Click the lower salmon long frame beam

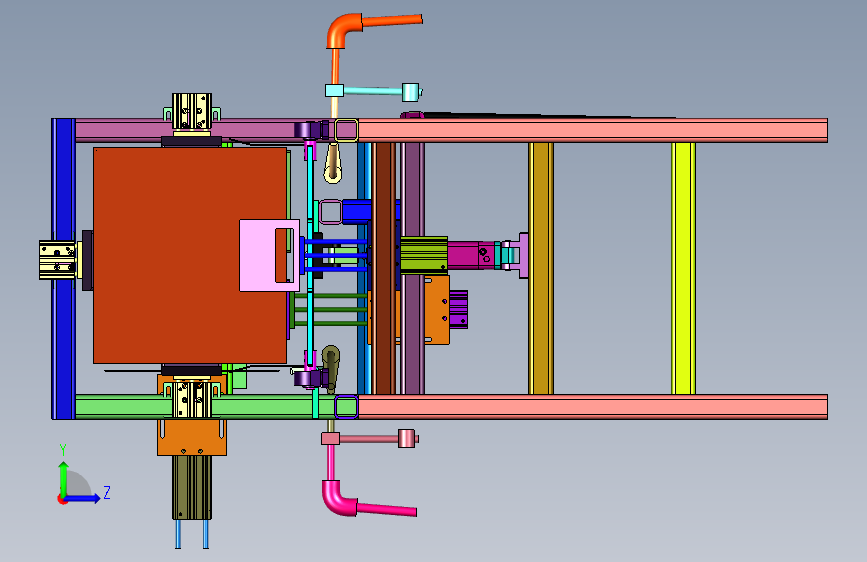[x=593, y=407]
